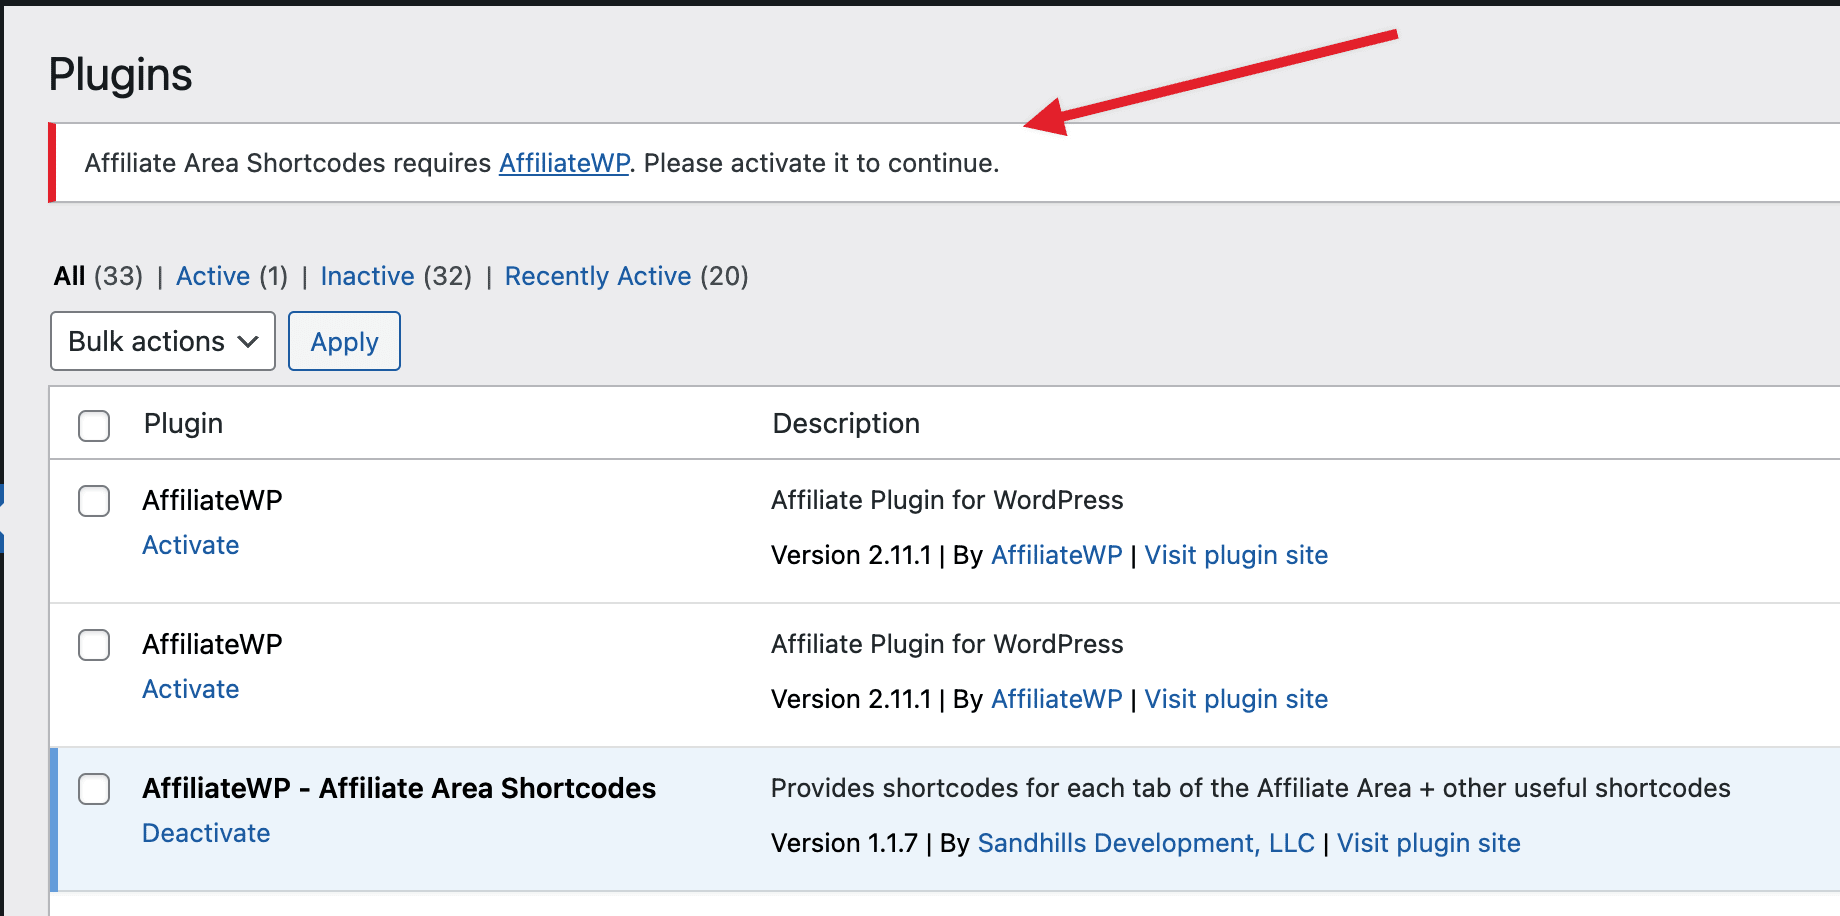Open the Bulk actions dropdown

click(163, 341)
